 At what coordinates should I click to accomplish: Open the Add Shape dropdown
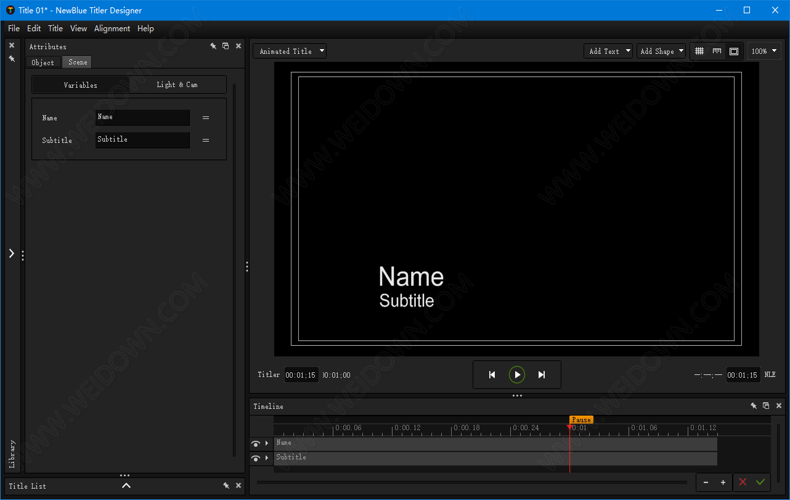pyautogui.click(x=661, y=51)
